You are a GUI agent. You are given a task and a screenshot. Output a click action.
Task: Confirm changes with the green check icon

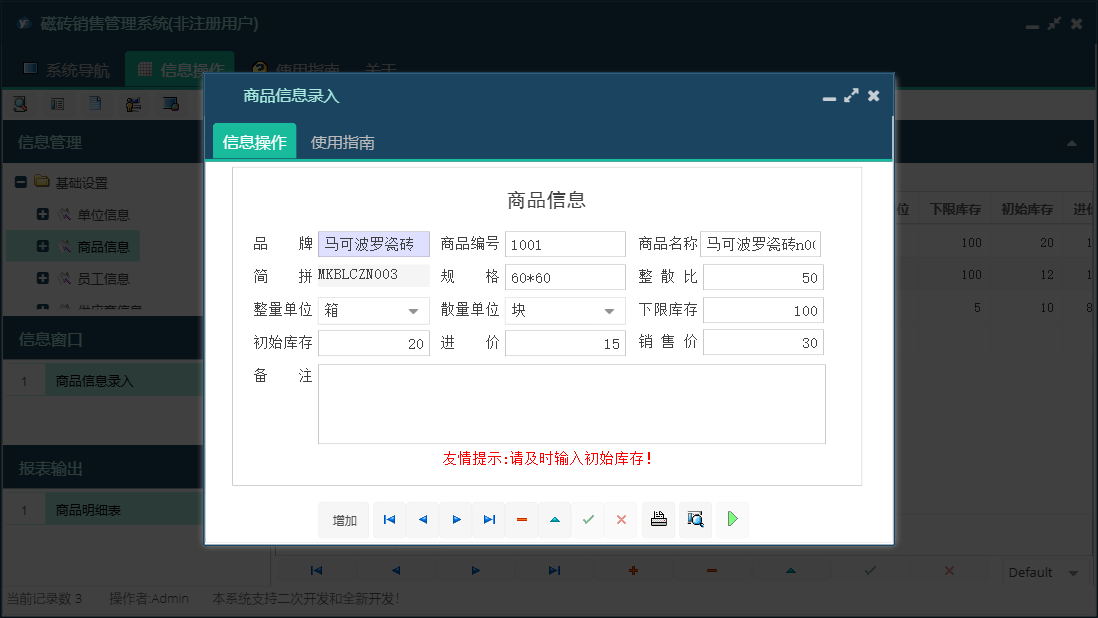click(x=588, y=519)
